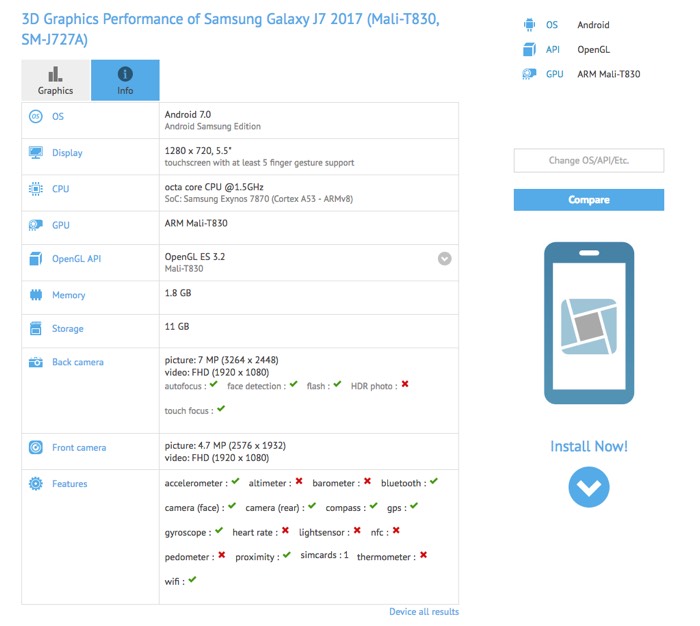Click the API cube icon in sidebar
This screenshot has height=626, width=700.
point(529,49)
